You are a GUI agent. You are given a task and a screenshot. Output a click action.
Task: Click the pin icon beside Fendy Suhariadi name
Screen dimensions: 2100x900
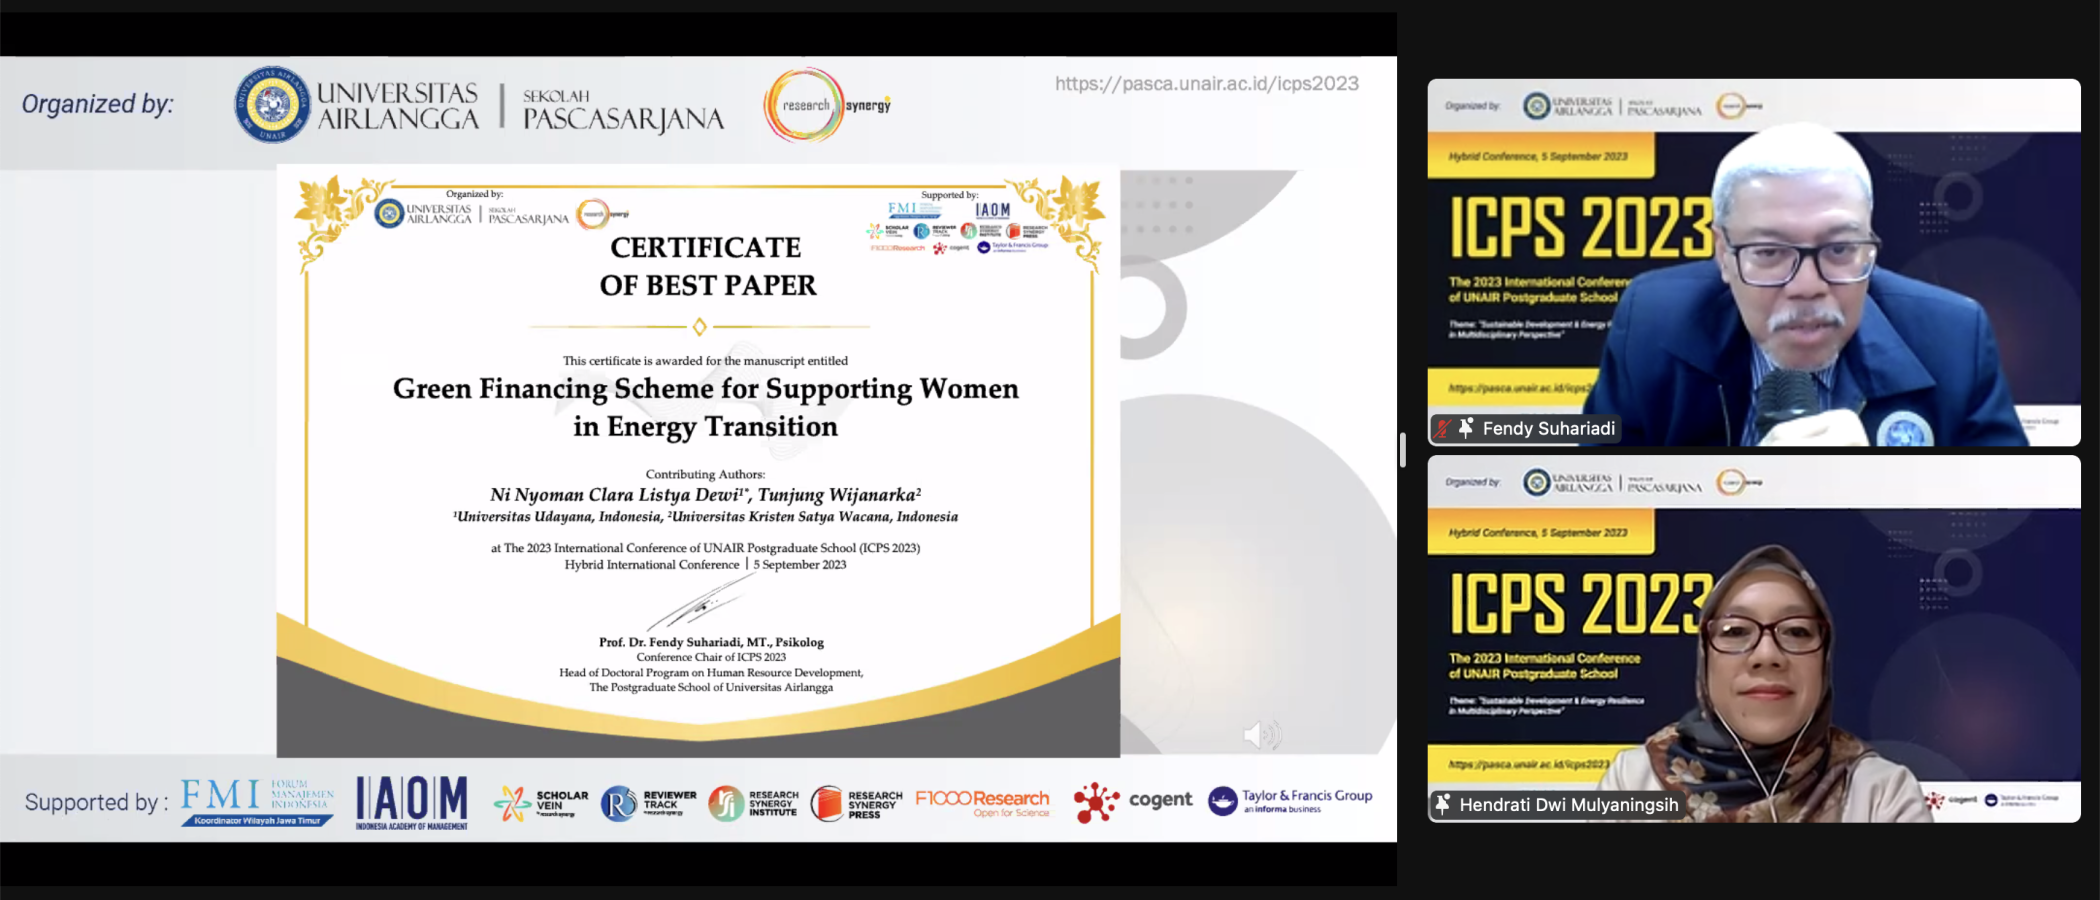point(1466,428)
